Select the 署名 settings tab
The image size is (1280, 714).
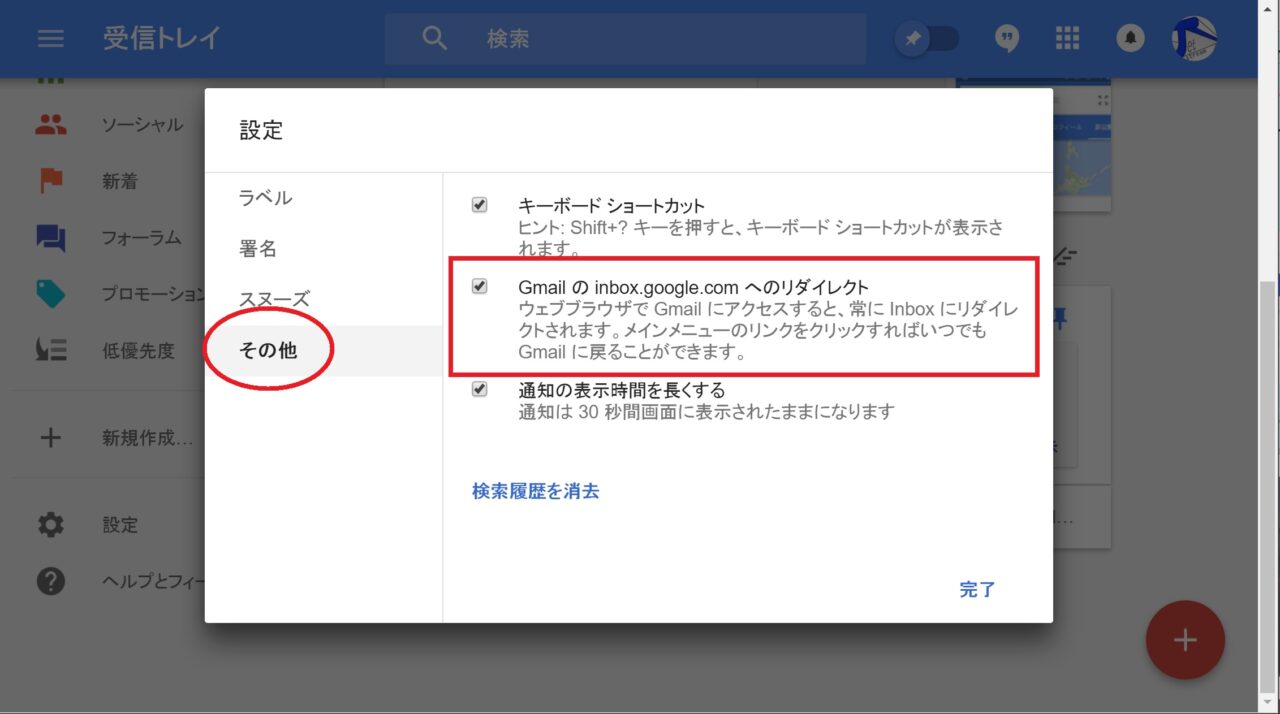(258, 249)
